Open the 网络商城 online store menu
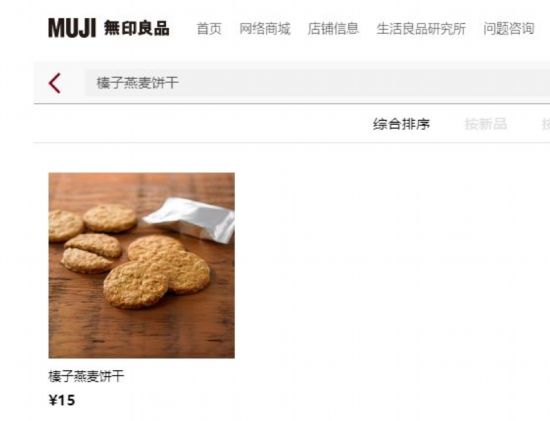The height and width of the screenshot is (421, 550). click(265, 28)
